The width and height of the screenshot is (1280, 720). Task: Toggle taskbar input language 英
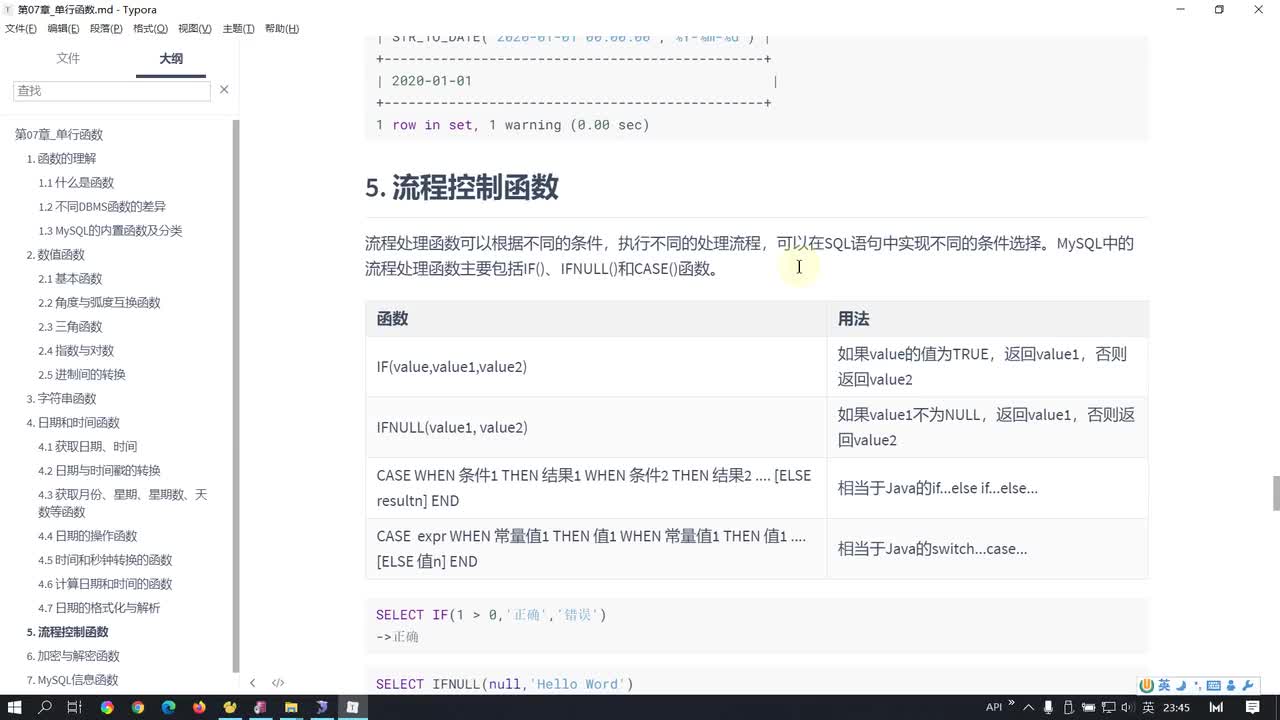[x=1148, y=707]
